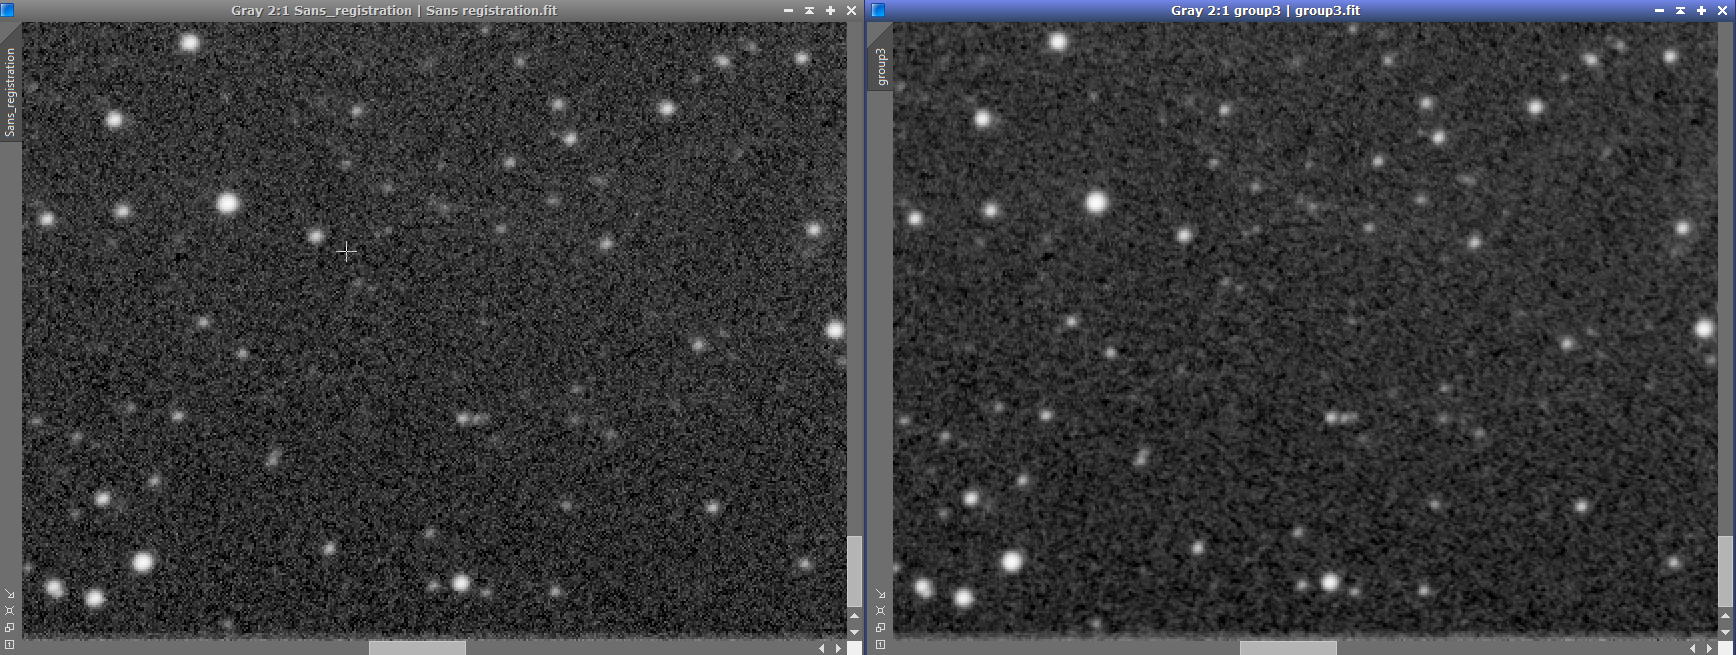Click resize-arrow icon in group3 window
The image size is (1736, 655).
[x=880, y=593]
